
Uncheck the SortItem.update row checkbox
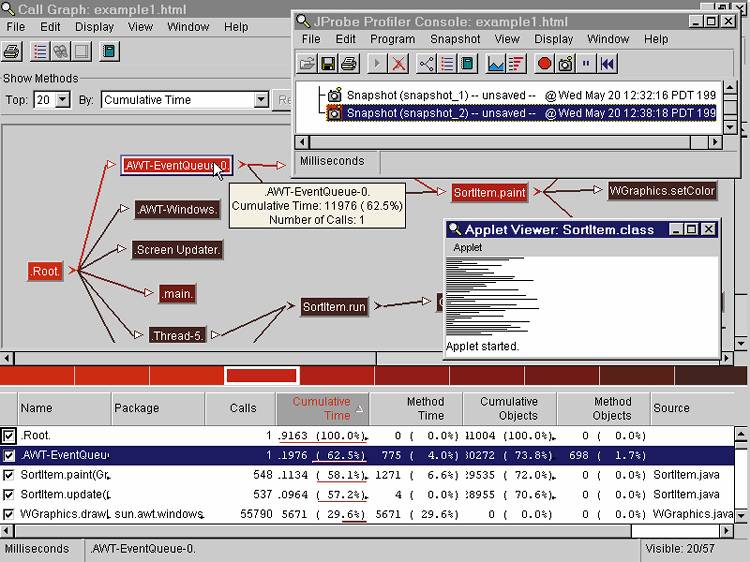[x=8, y=495]
